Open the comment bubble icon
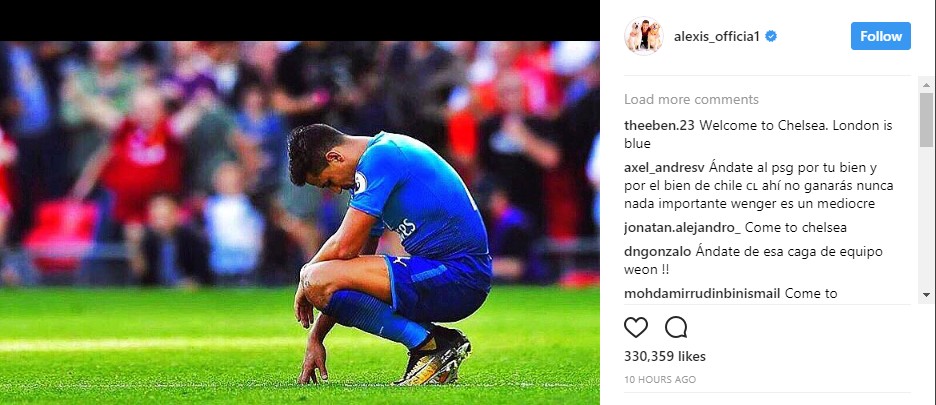This screenshot has width=936, height=405. point(676,327)
